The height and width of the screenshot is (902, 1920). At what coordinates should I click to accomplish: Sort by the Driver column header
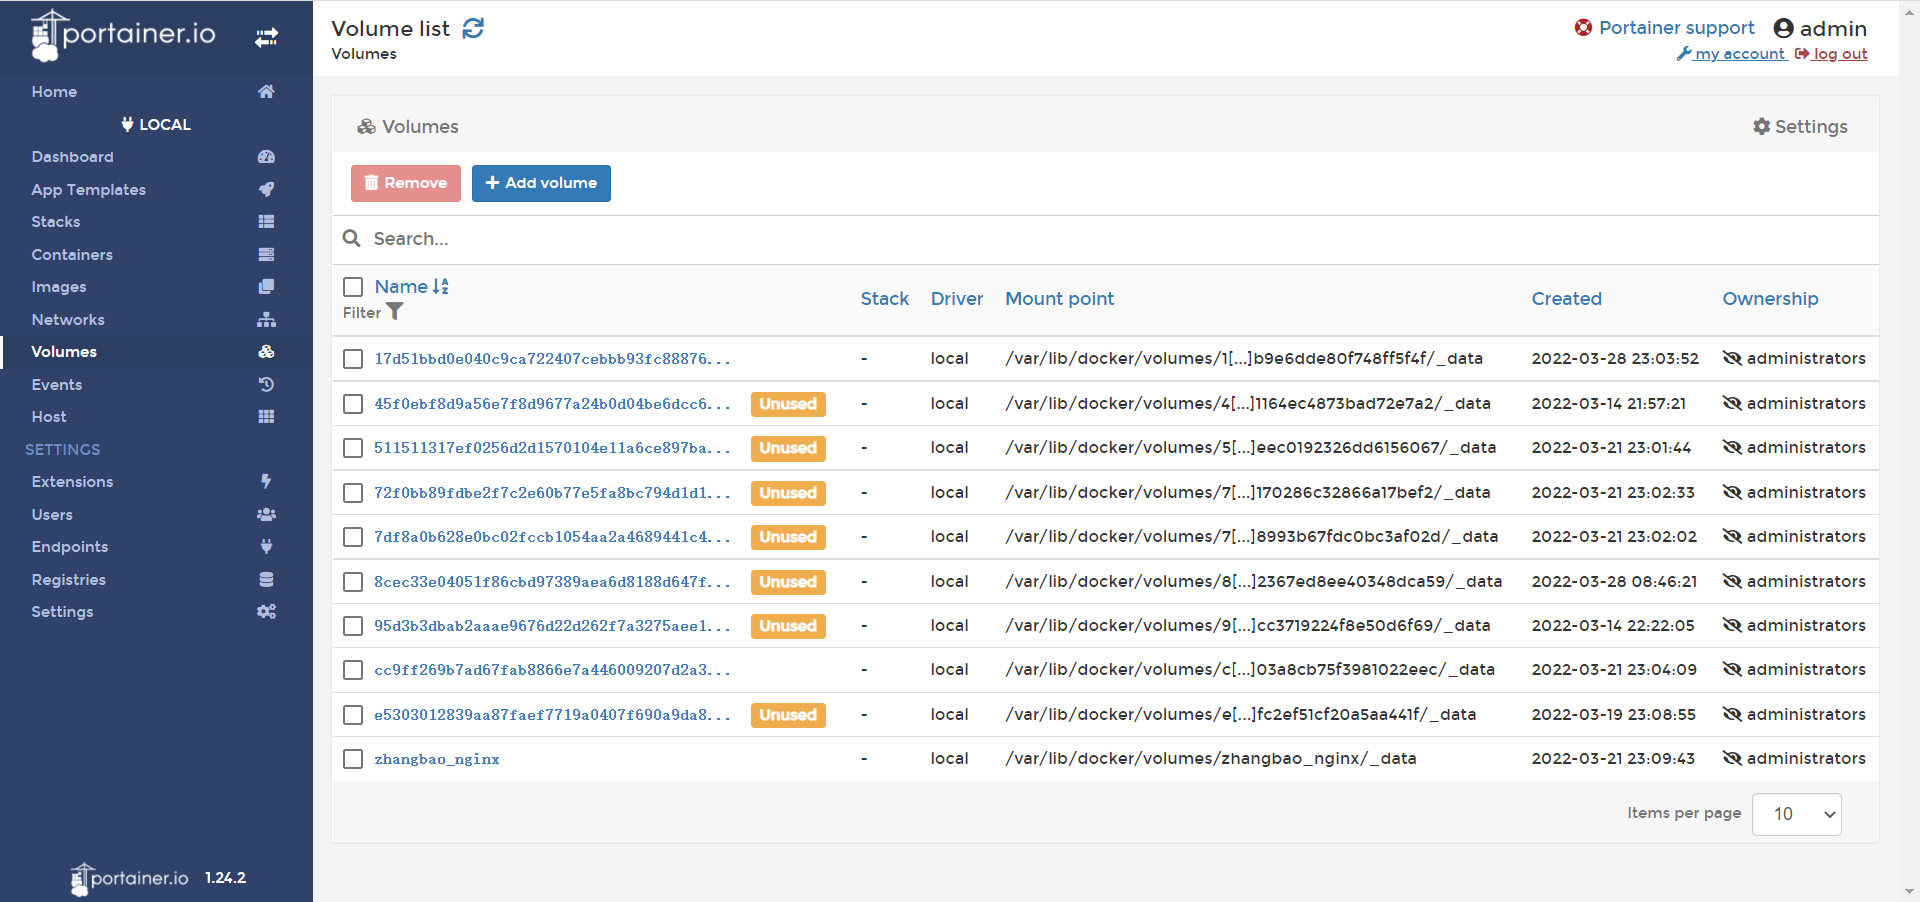click(957, 299)
